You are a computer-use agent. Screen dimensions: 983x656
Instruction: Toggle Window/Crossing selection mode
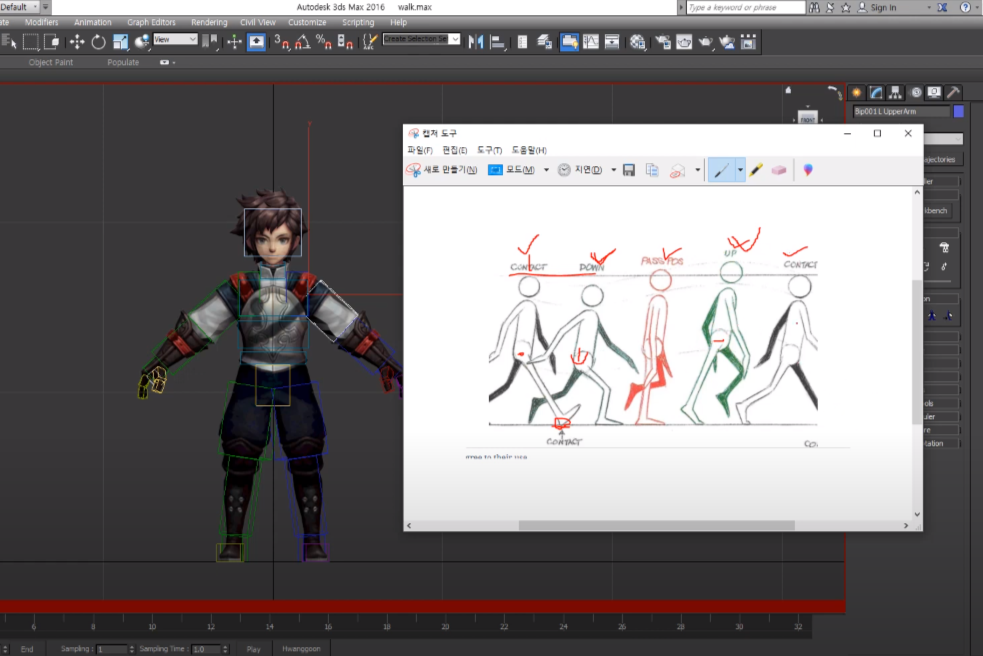(51, 42)
